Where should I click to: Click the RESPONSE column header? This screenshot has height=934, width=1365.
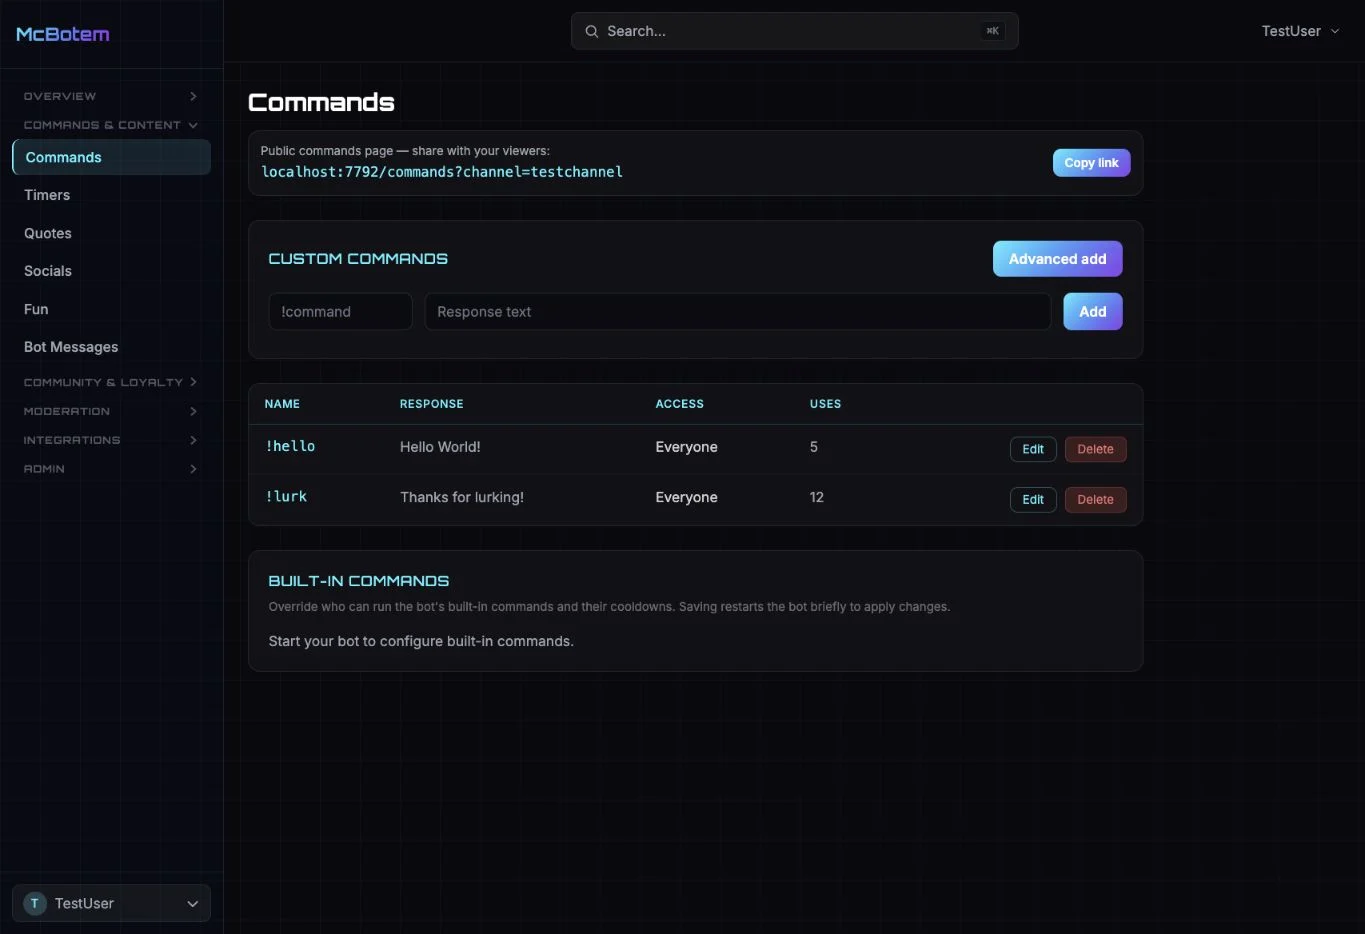431,404
